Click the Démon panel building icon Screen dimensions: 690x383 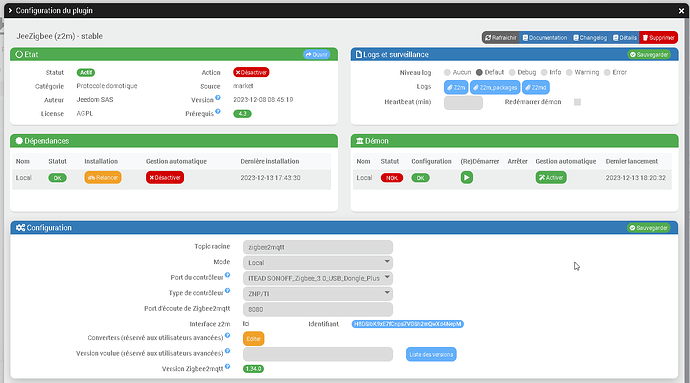point(360,141)
